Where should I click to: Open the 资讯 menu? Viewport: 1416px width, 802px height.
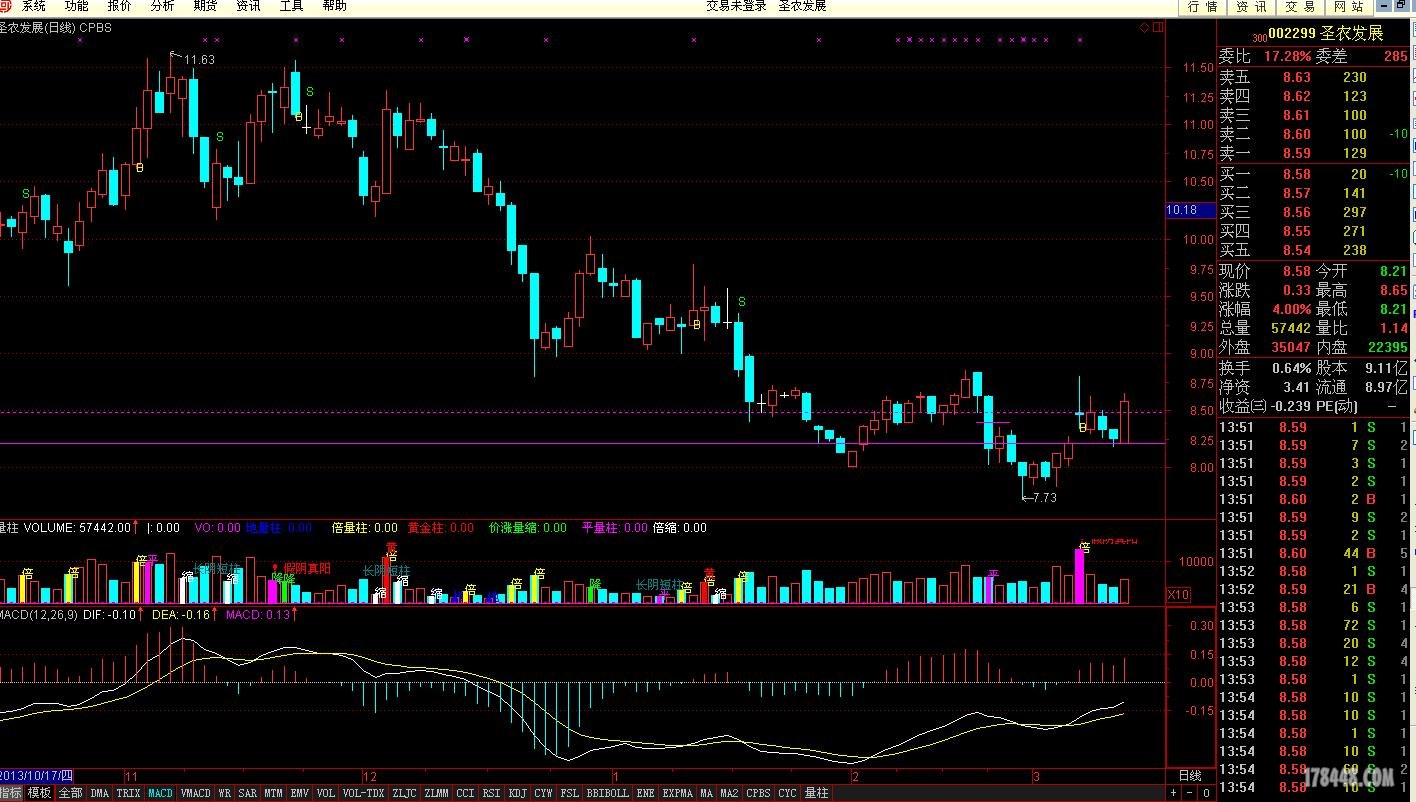click(248, 6)
